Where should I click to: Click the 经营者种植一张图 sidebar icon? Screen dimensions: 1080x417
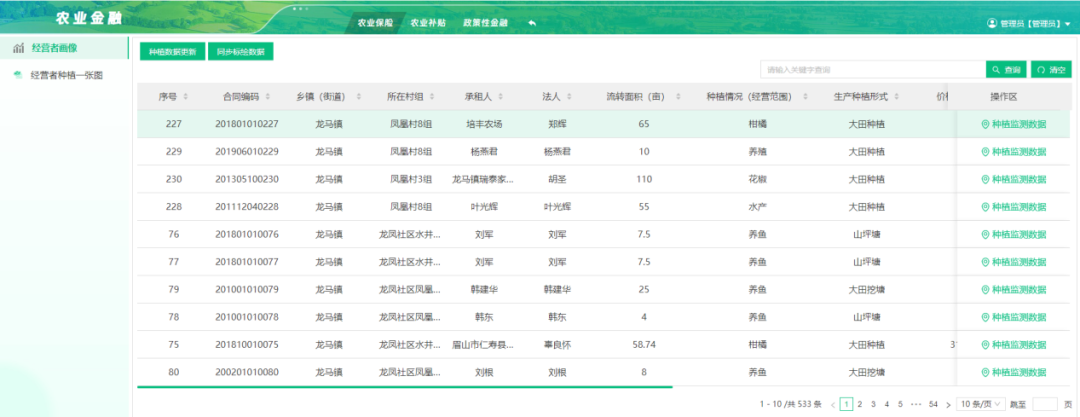pos(19,75)
